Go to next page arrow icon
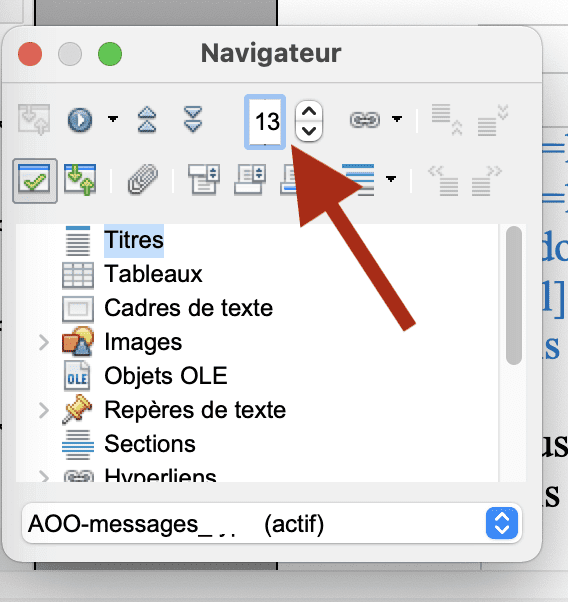 click(x=193, y=120)
